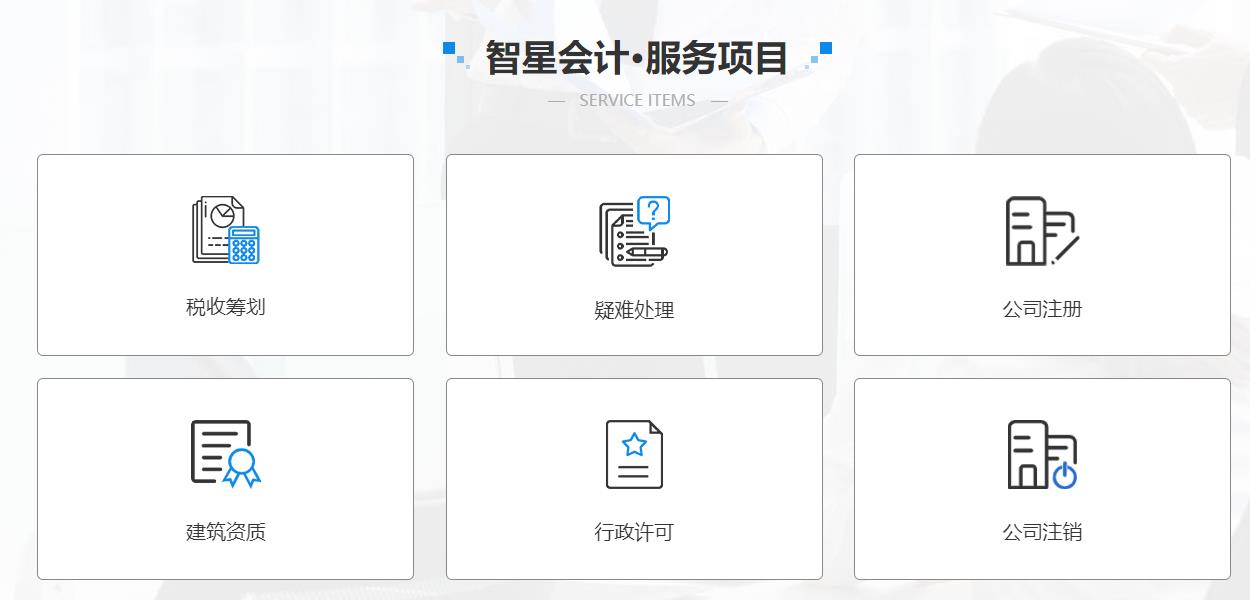Open the 税收筹划 service label
This screenshot has width=1250, height=600.
pos(226,307)
